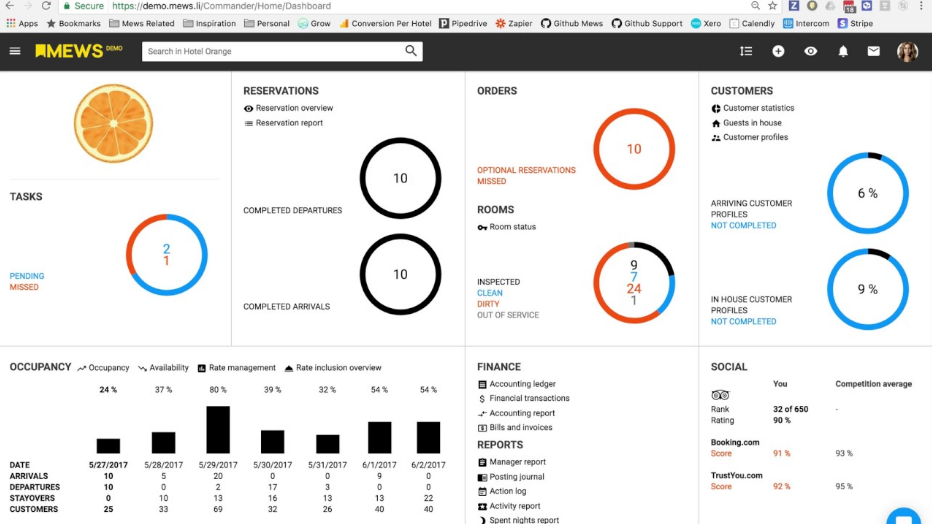Image resolution: width=932 pixels, height=524 pixels.
Task: Open the notifications bell
Action: [843, 51]
